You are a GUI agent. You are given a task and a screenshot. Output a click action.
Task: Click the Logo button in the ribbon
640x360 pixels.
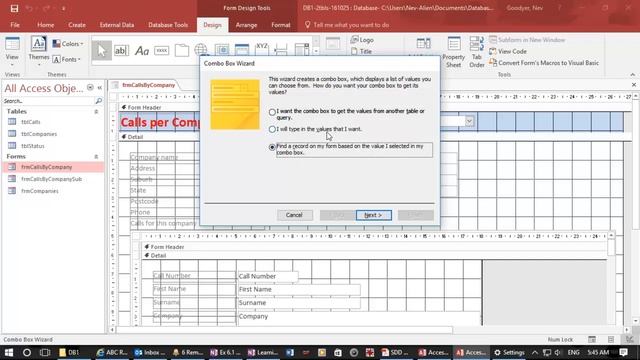362,40
